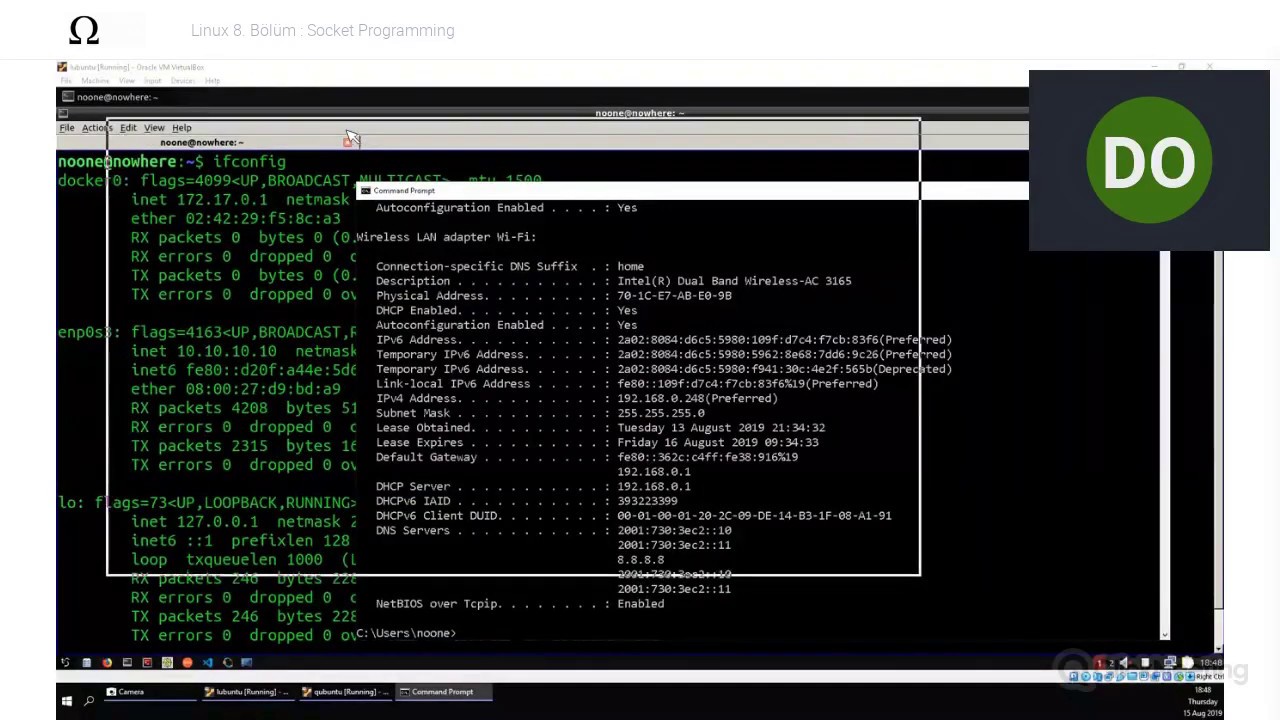The image size is (1280, 720).
Task: Switch to workspace 2 in lubuntu panel
Action: tap(1111, 663)
